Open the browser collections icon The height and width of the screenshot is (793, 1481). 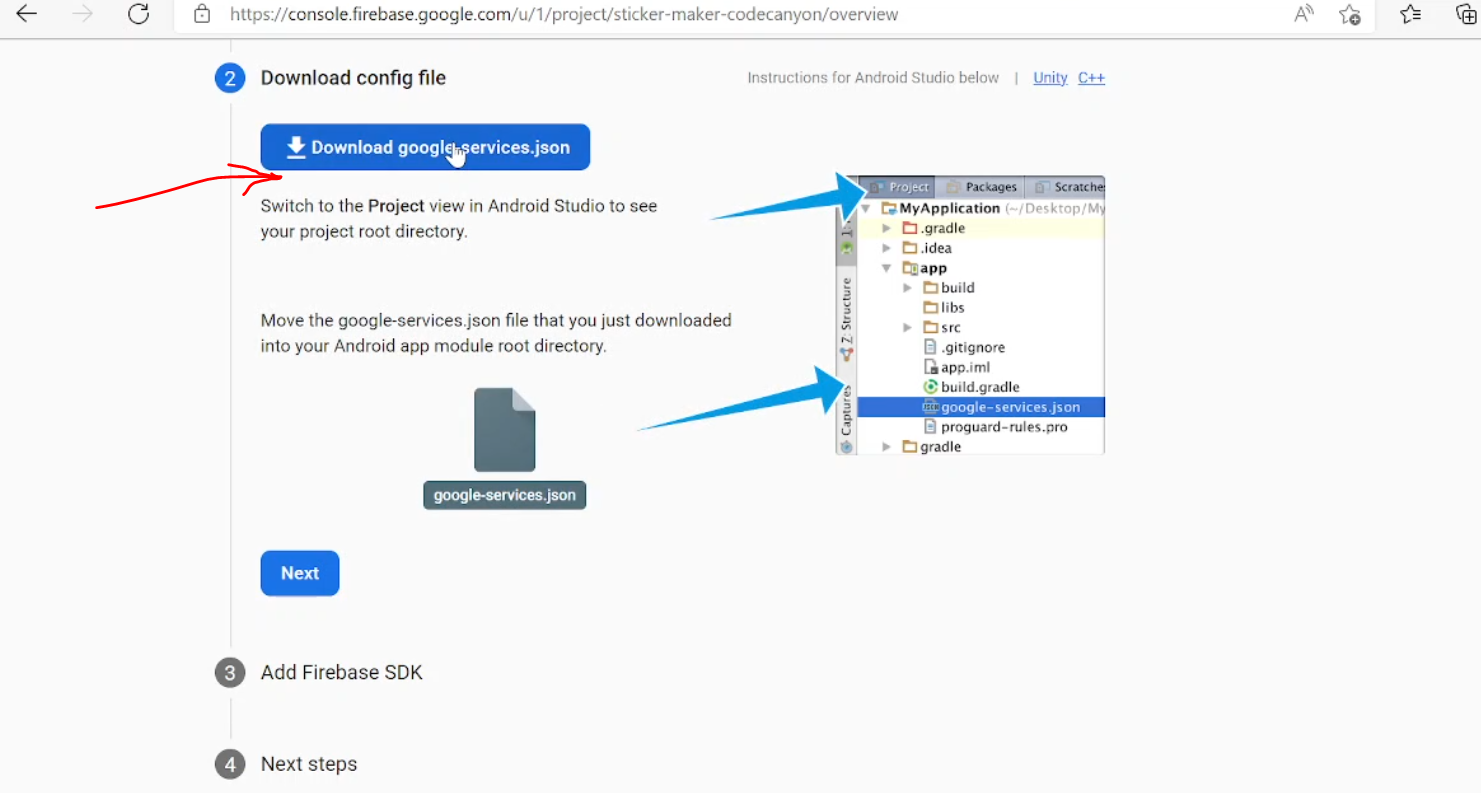coord(1466,14)
